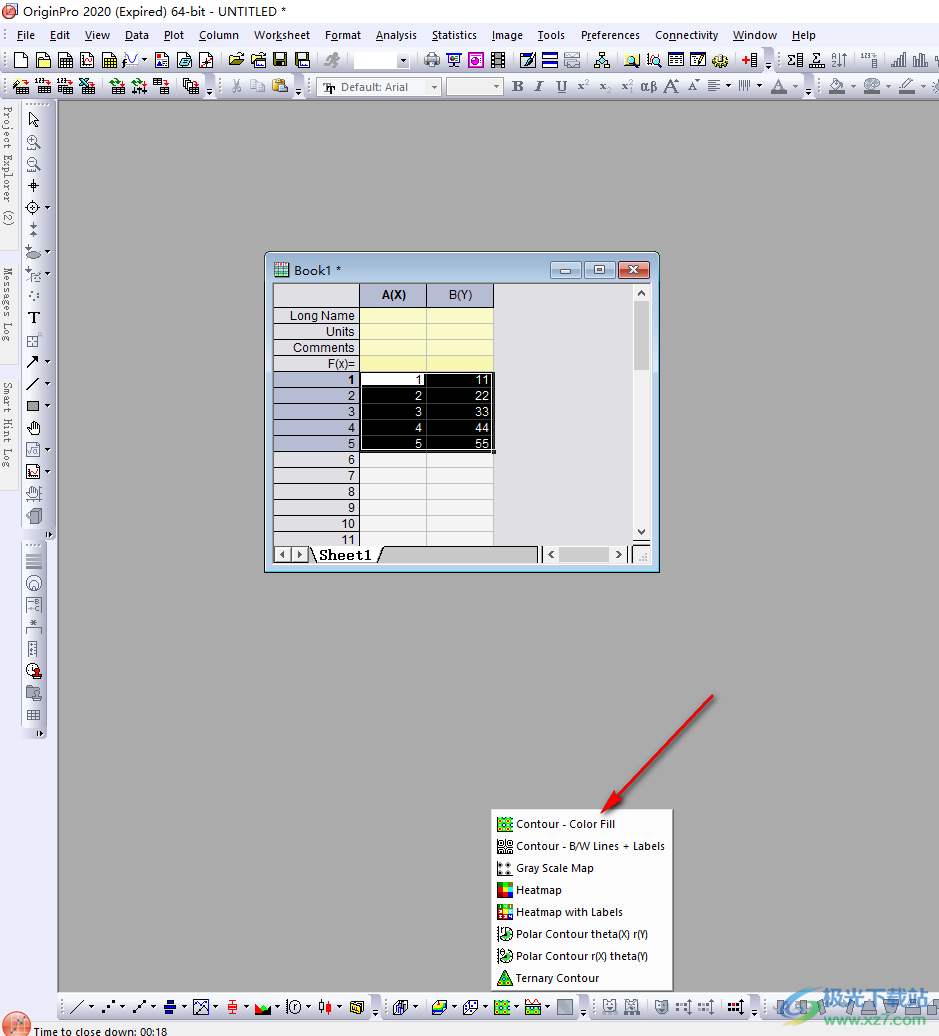
Task: Expand the font color A dropdown arrow
Action: [x=796, y=87]
